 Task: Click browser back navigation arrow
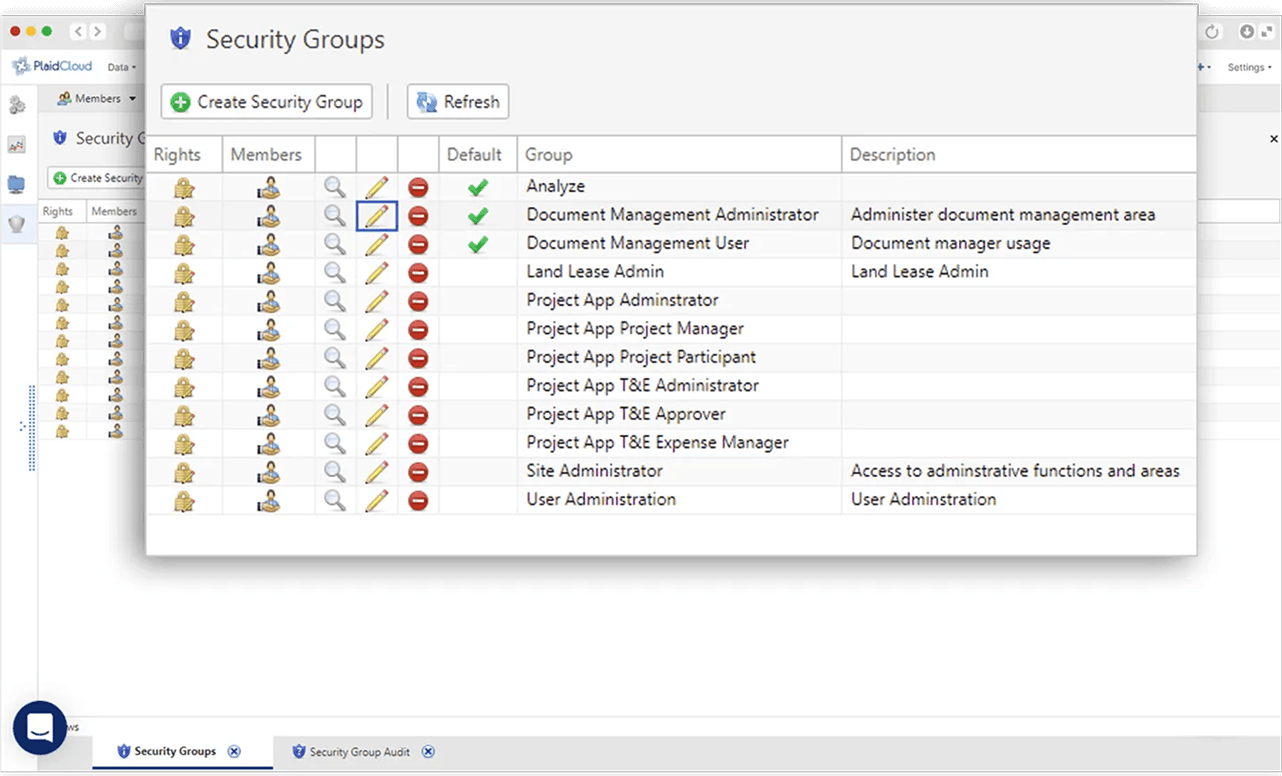[78, 32]
